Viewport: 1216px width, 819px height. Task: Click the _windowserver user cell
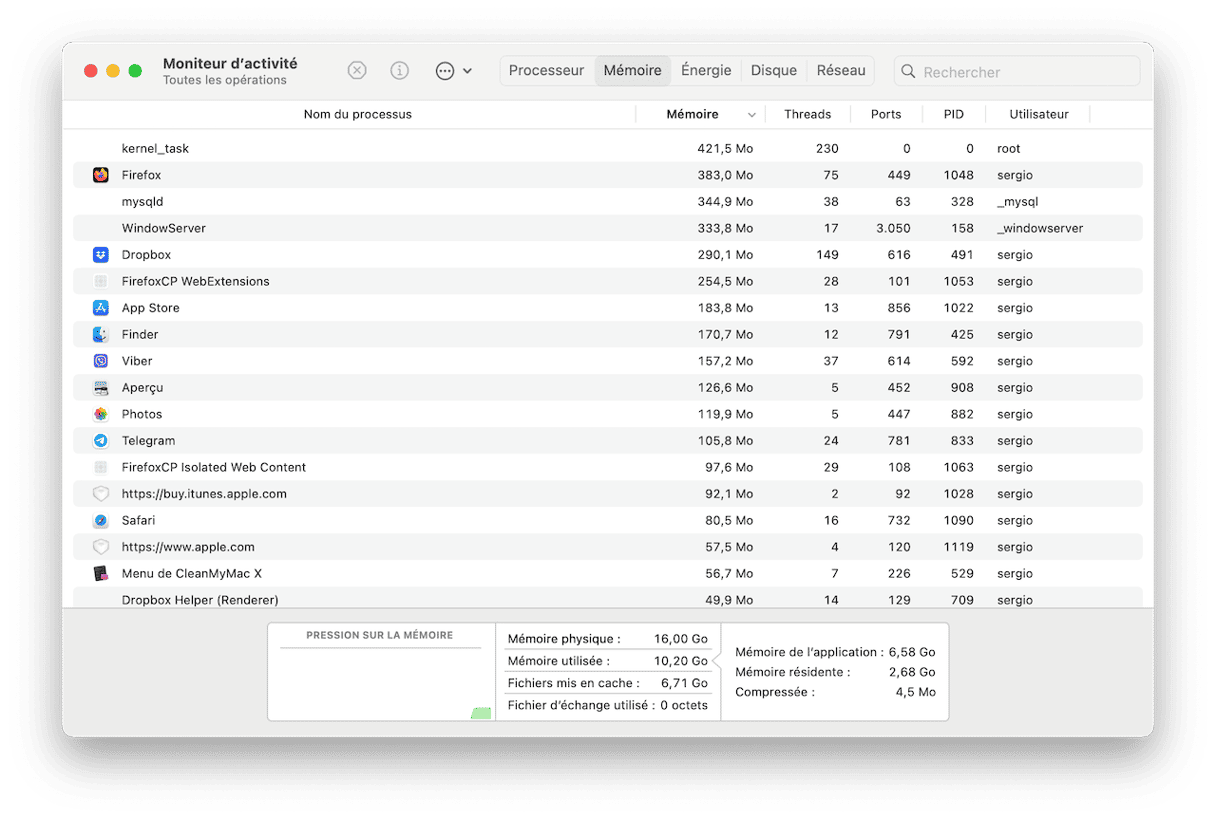point(1040,228)
